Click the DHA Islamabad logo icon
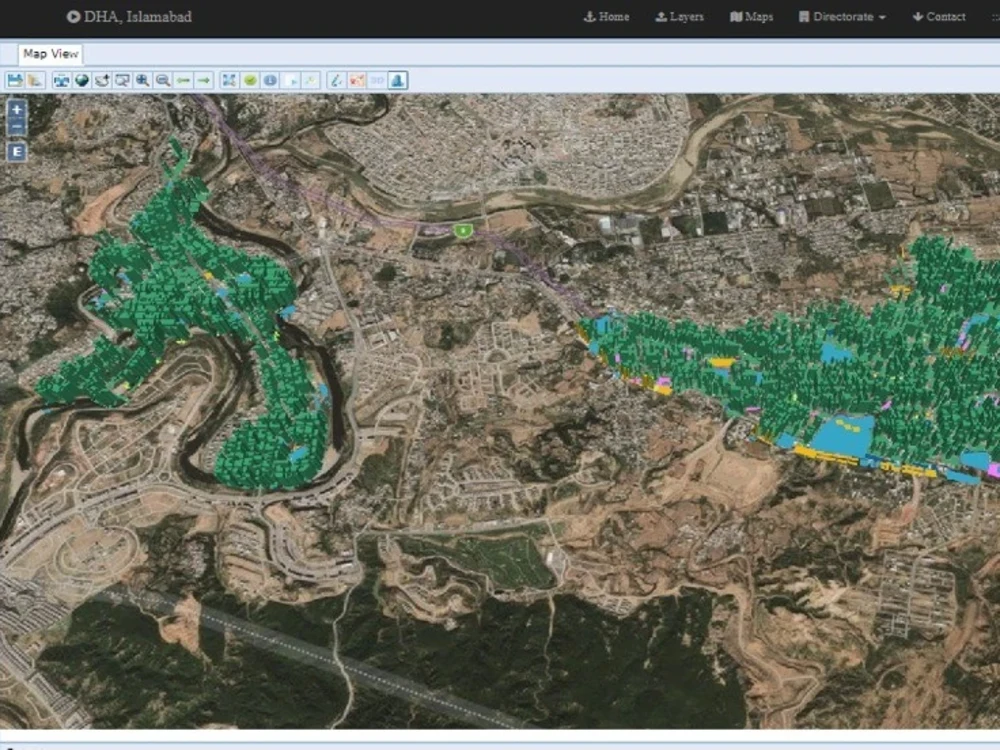The width and height of the screenshot is (1000, 750). click(x=72, y=16)
